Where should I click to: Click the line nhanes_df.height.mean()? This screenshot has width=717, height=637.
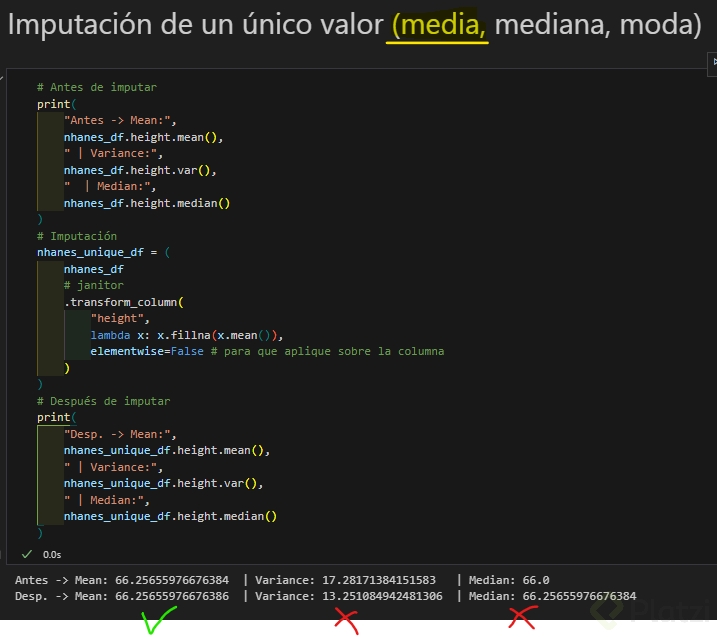(144, 137)
